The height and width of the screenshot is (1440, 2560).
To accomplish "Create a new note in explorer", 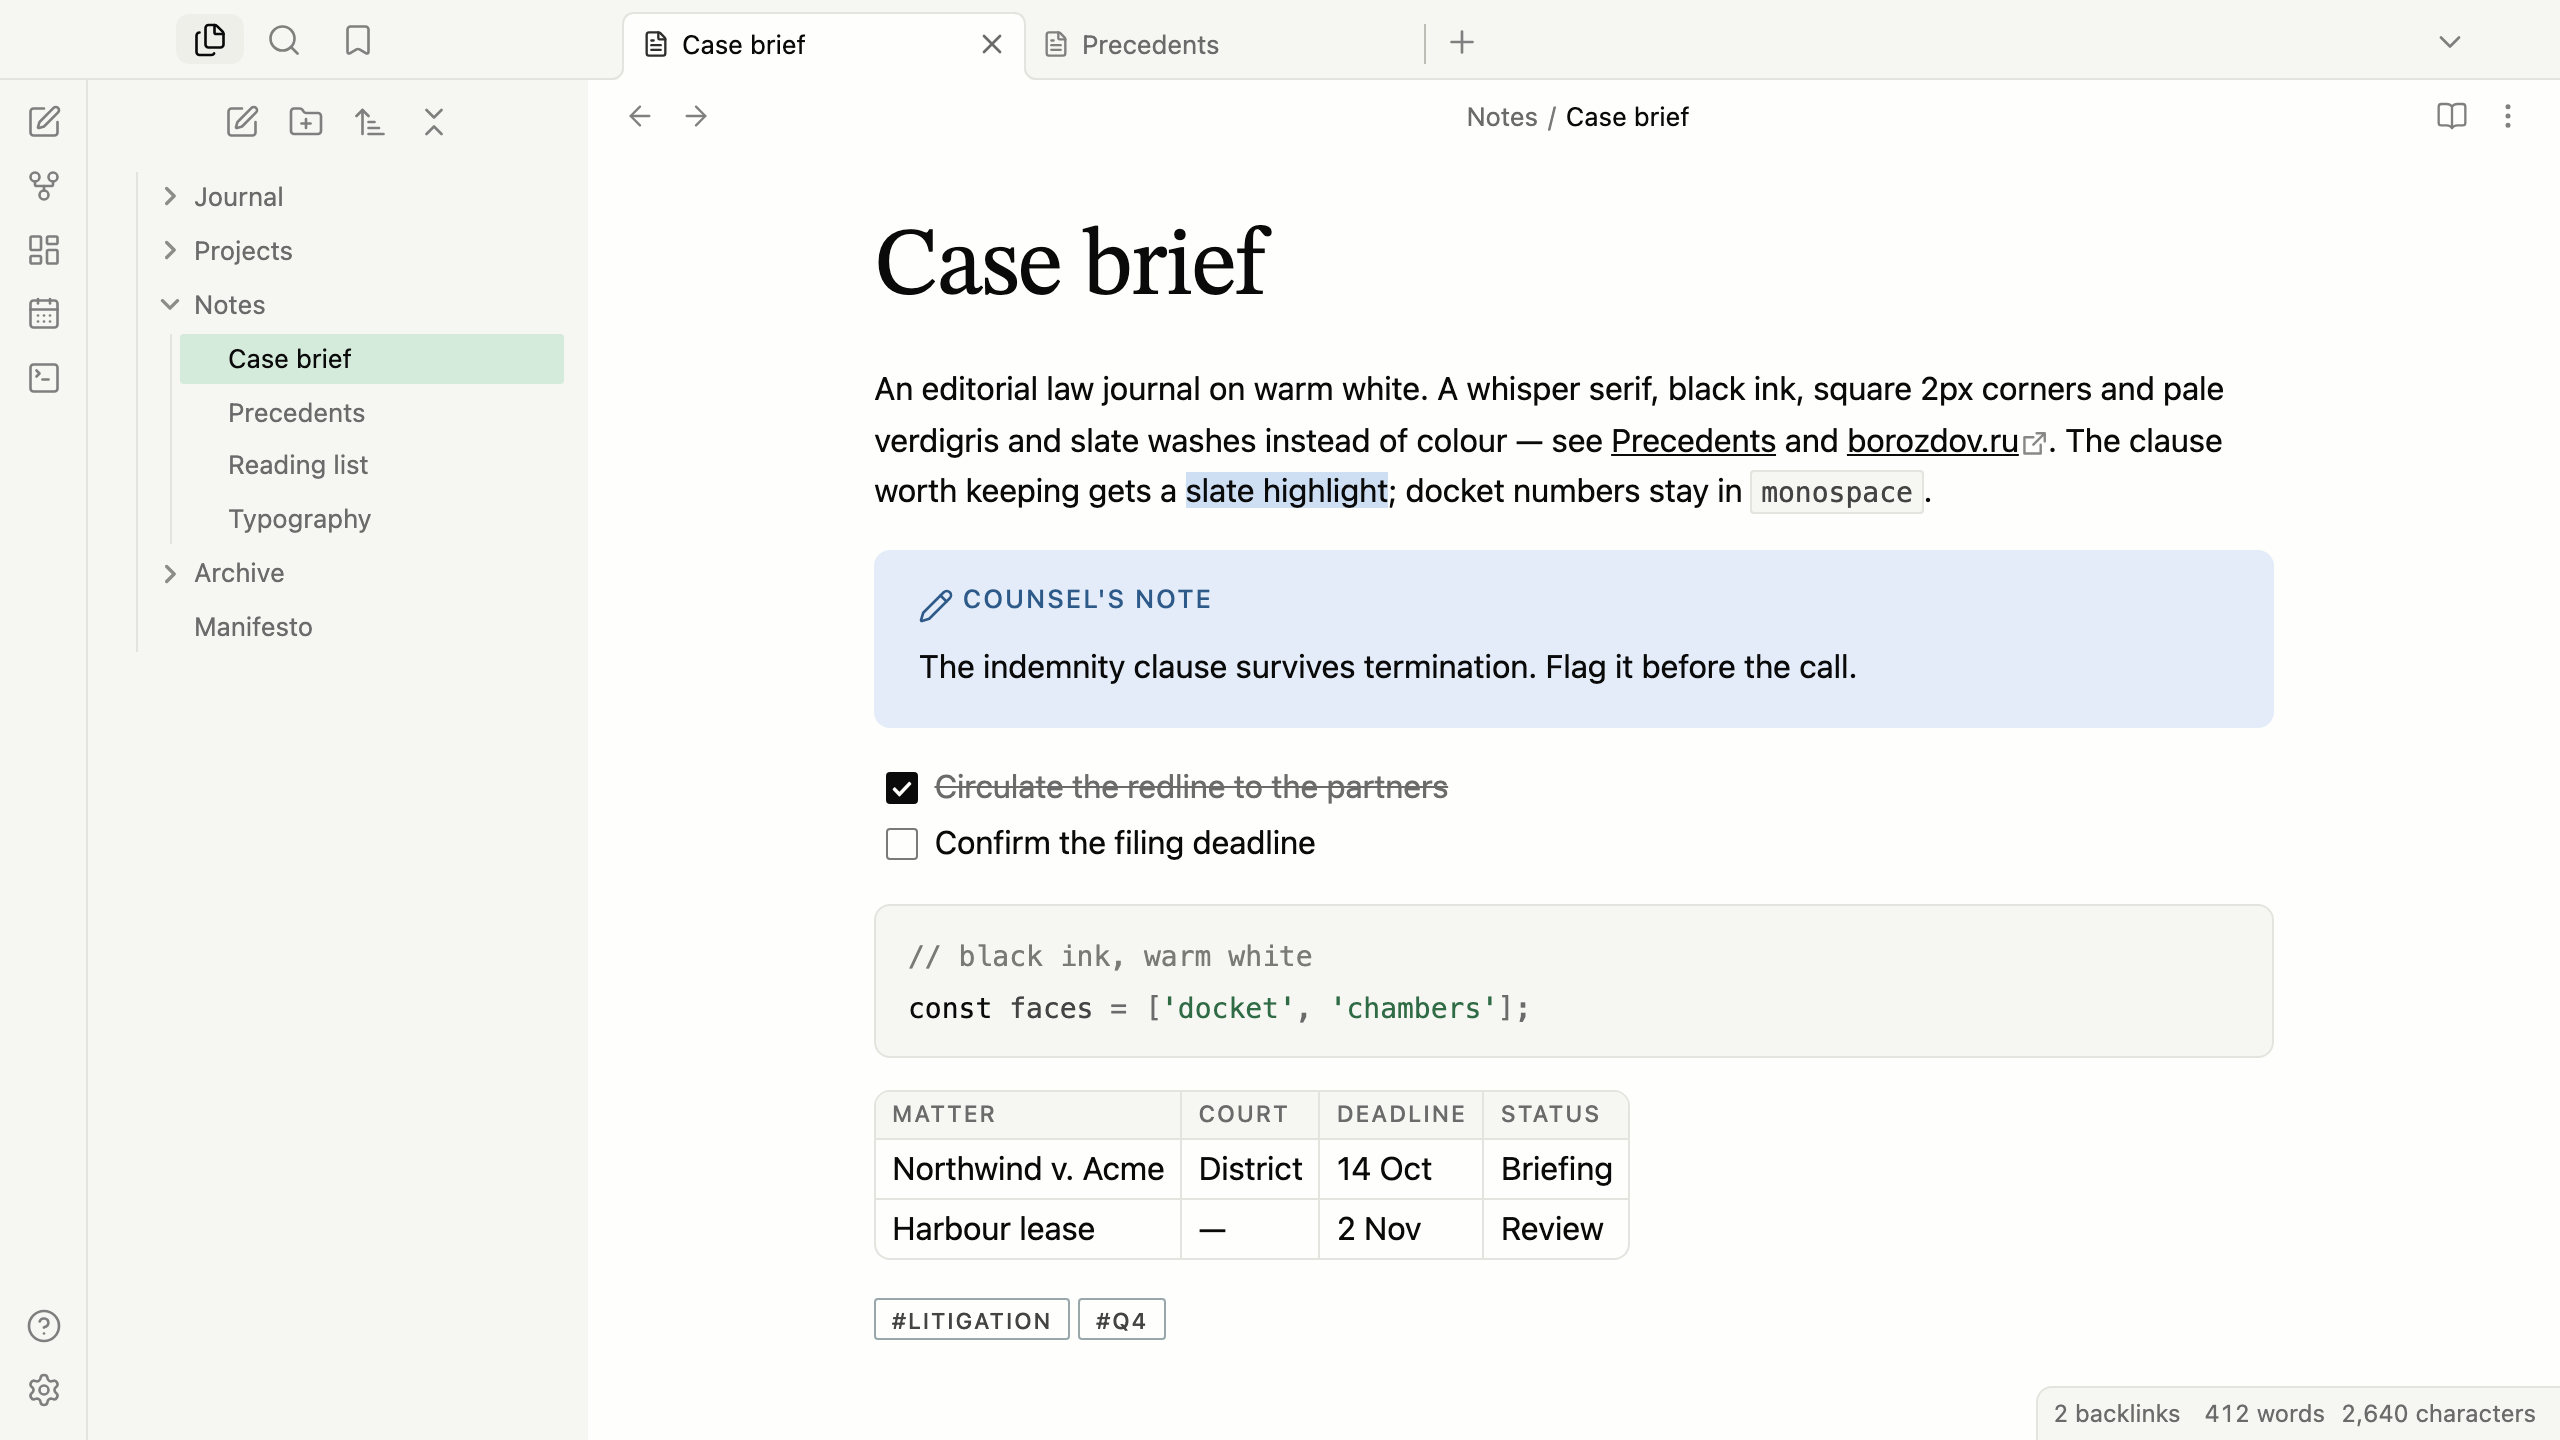I will click(x=242, y=122).
